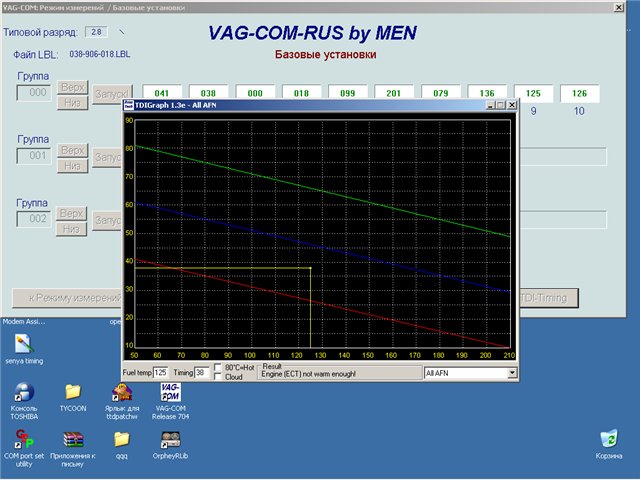Click the Result message text
This screenshot has width=640, height=480.
(309, 374)
